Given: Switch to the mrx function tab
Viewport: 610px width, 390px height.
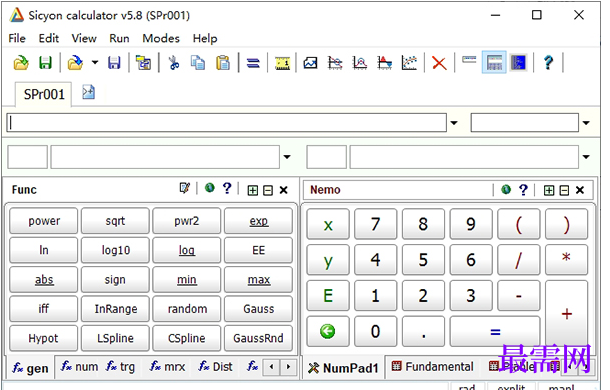Looking at the screenshot, I should click(168, 366).
